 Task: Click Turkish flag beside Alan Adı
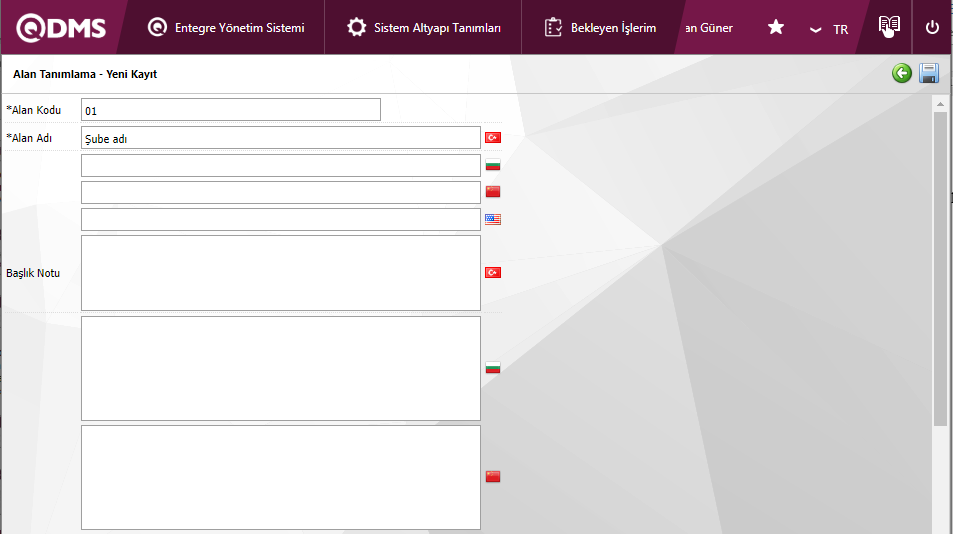(x=493, y=138)
